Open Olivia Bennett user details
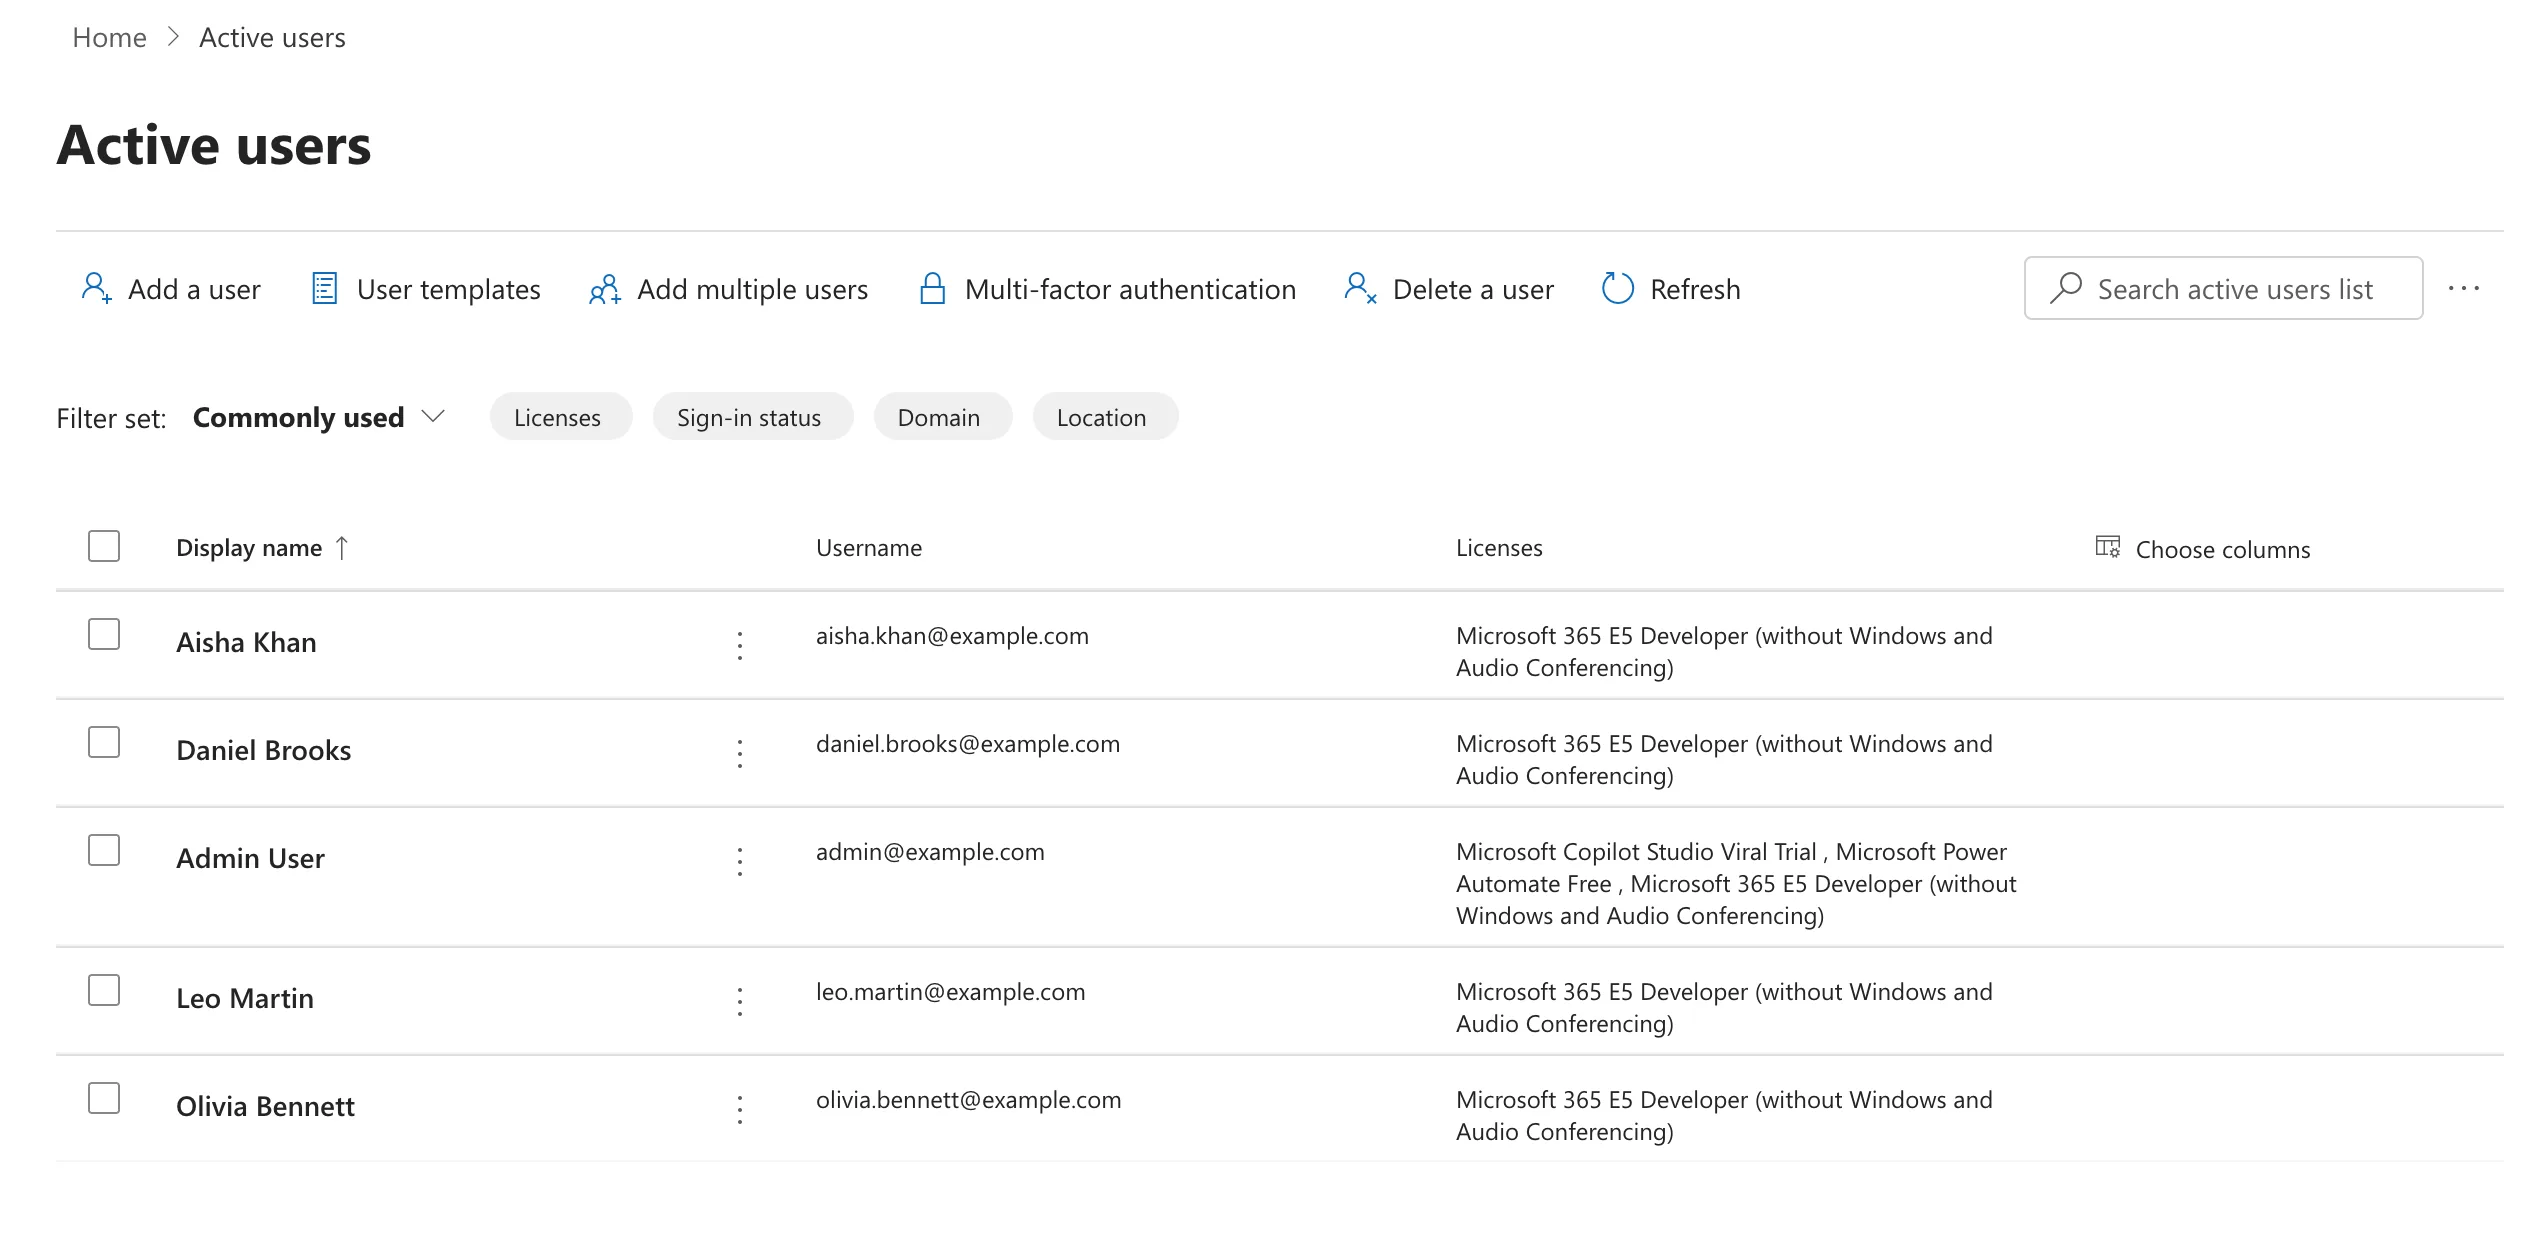 pos(265,1106)
